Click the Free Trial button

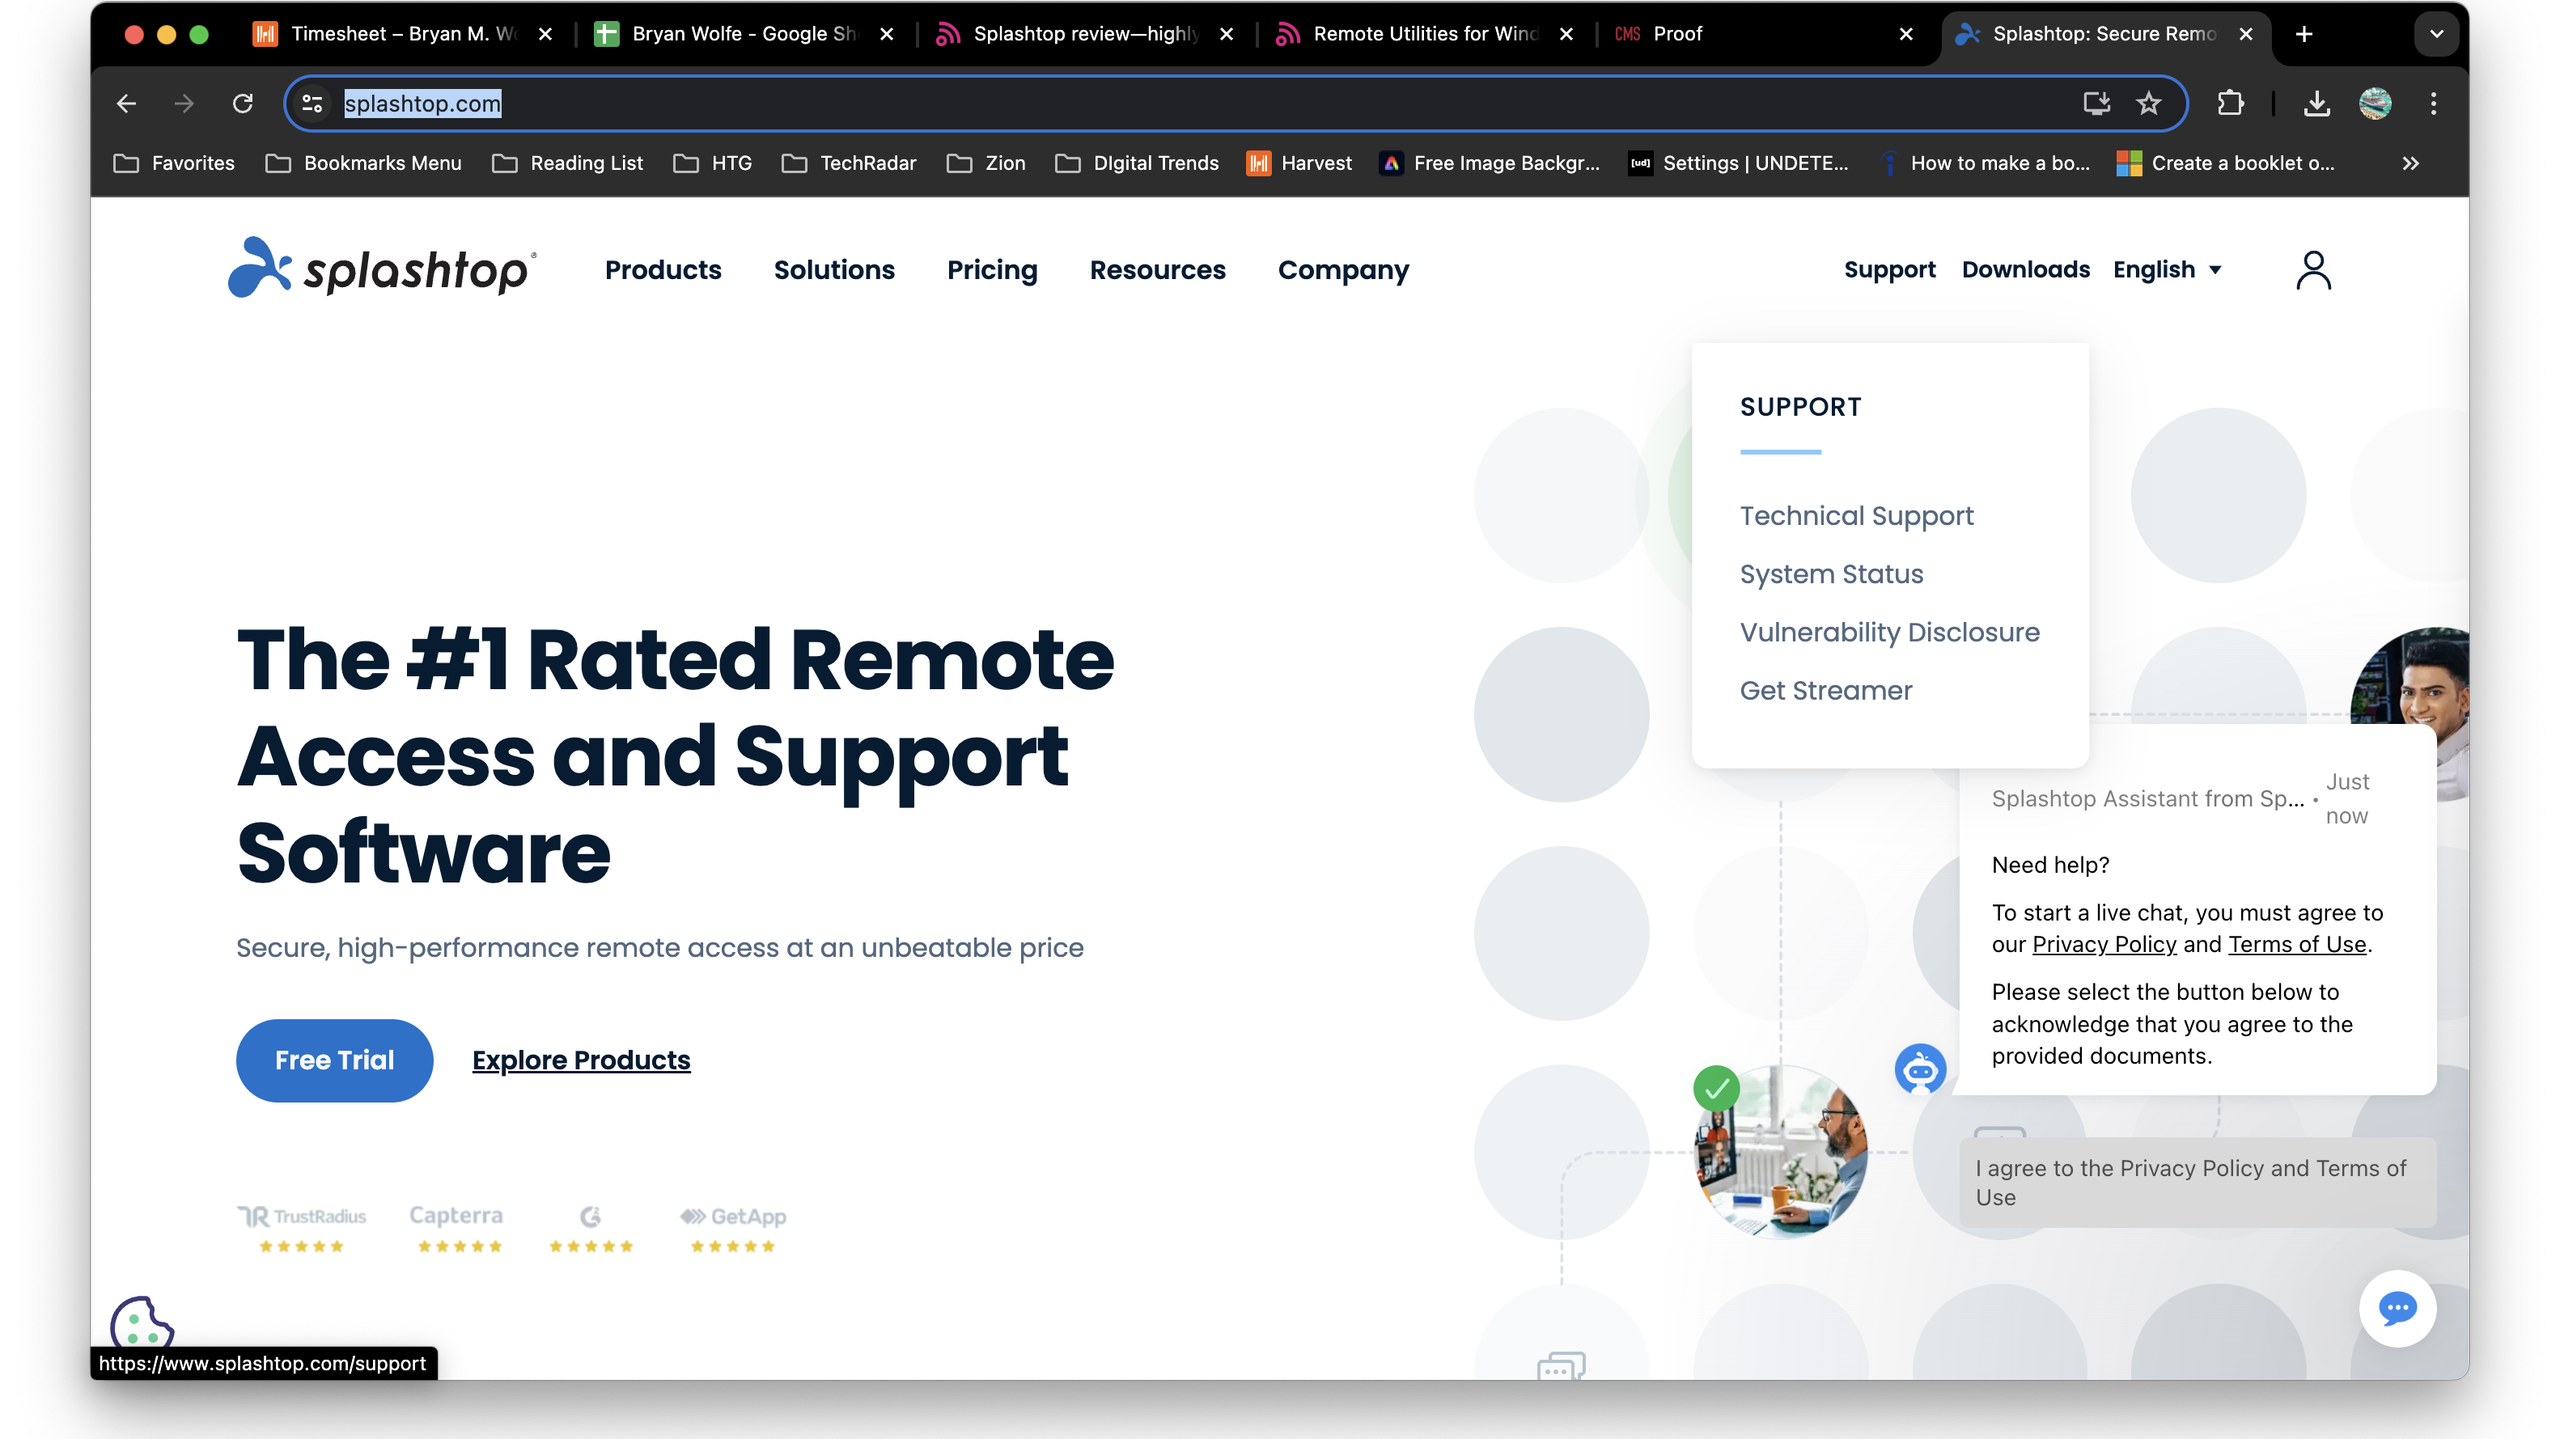tap(334, 1060)
